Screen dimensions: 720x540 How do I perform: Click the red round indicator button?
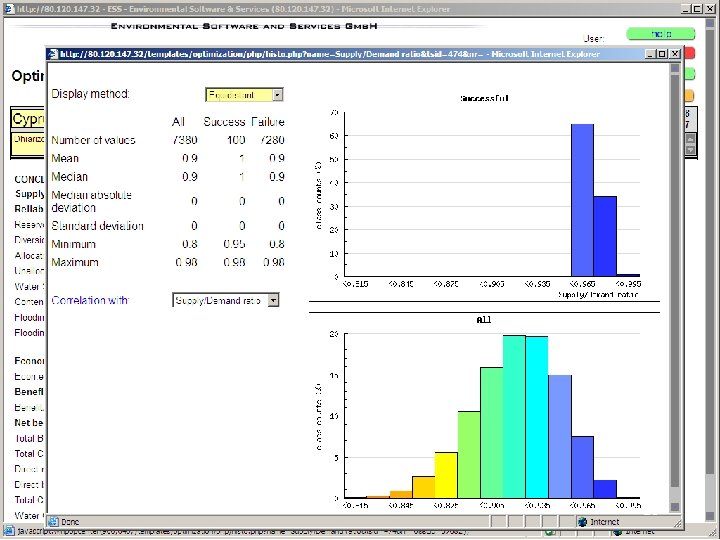pos(690,53)
